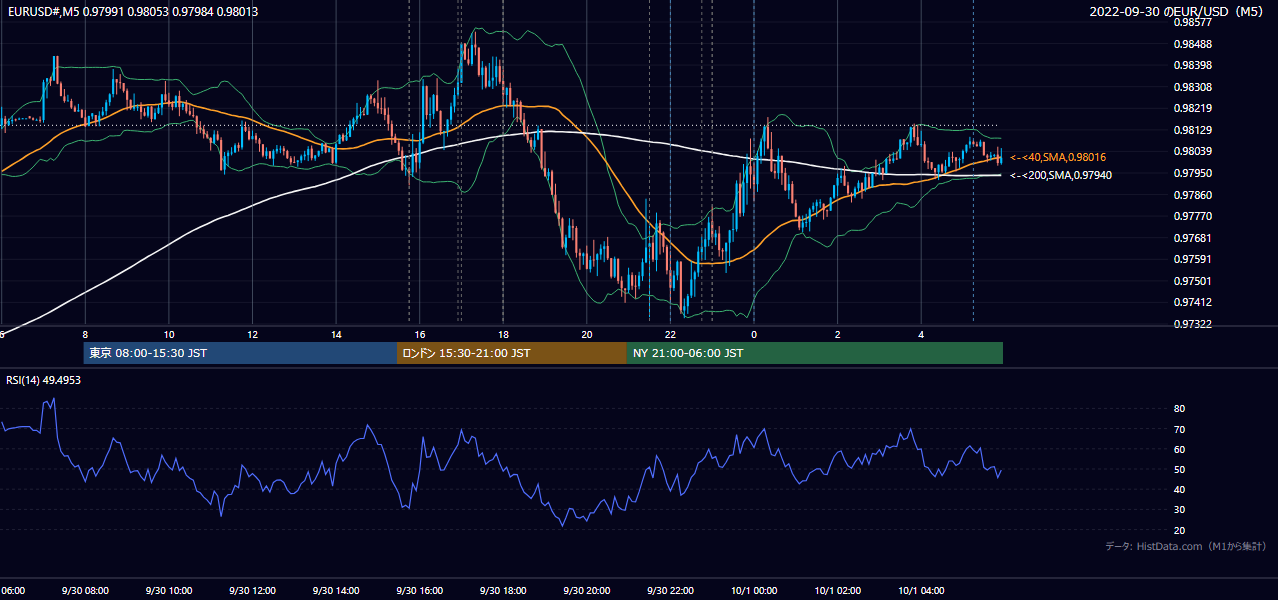Click the RSI(14) 49.4953 indicator label
The width and height of the screenshot is (1278, 600).
tap(44, 380)
